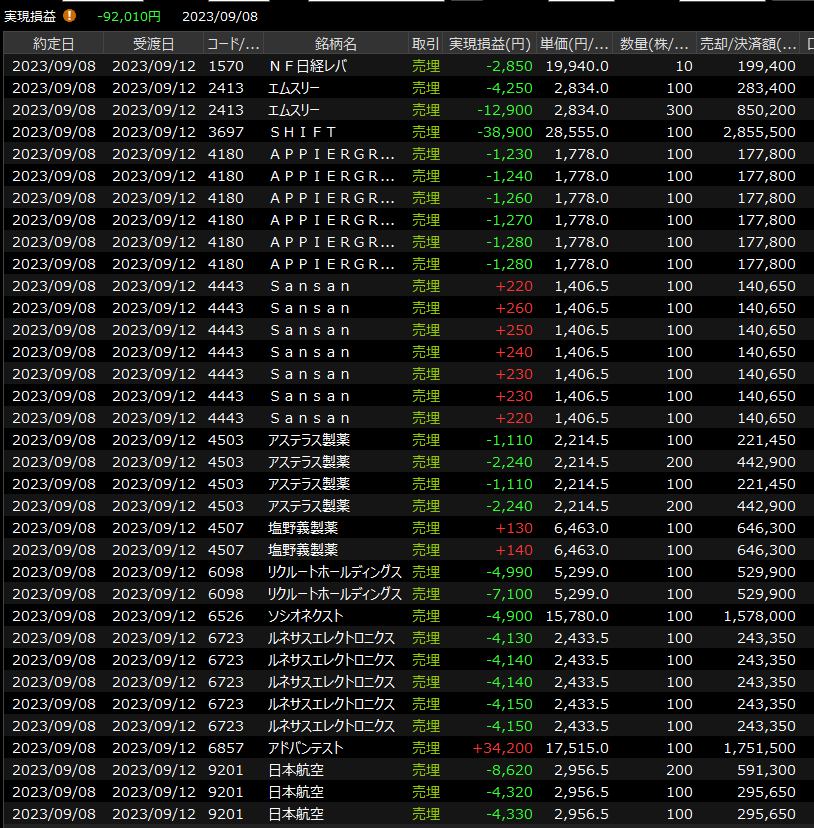This screenshot has height=828, width=814.
Task: Click the 受渡日 column header
Action: [x=153, y=44]
